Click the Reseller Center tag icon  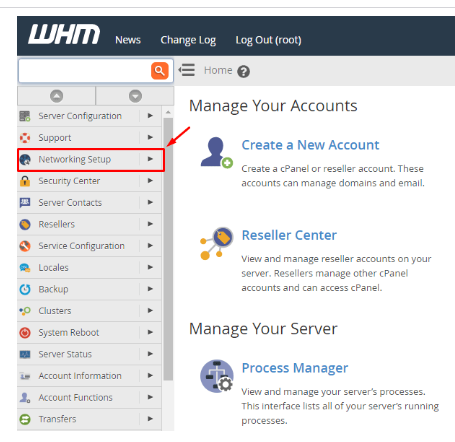point(216,244)
